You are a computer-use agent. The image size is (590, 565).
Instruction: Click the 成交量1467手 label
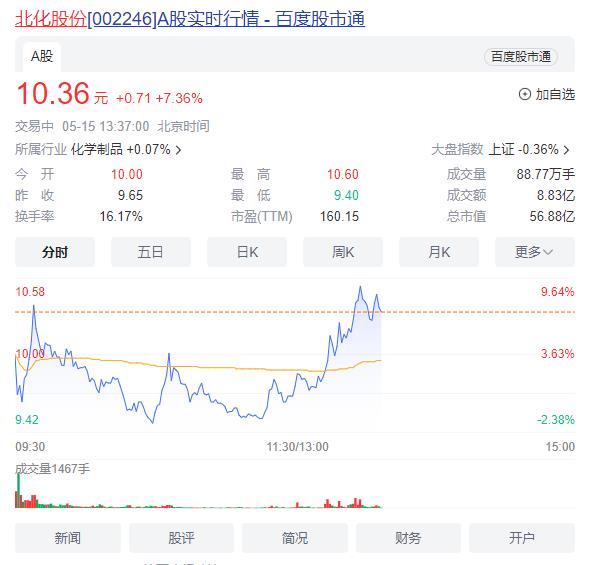click(53, 469)
